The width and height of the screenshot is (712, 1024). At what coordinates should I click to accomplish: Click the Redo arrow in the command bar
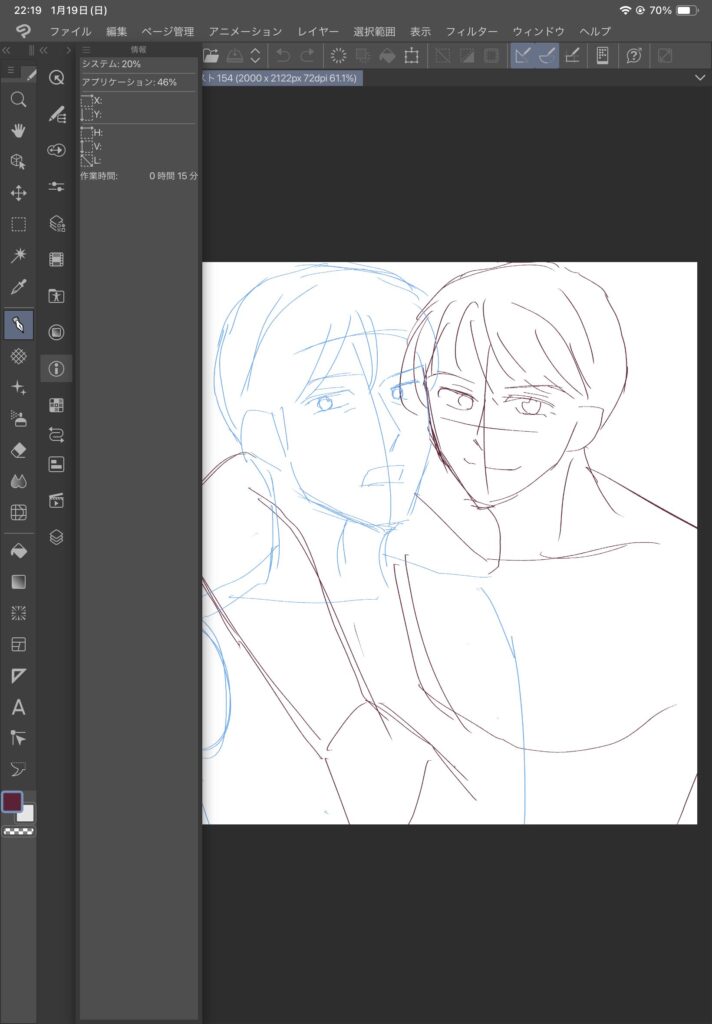tap(307, 56)
